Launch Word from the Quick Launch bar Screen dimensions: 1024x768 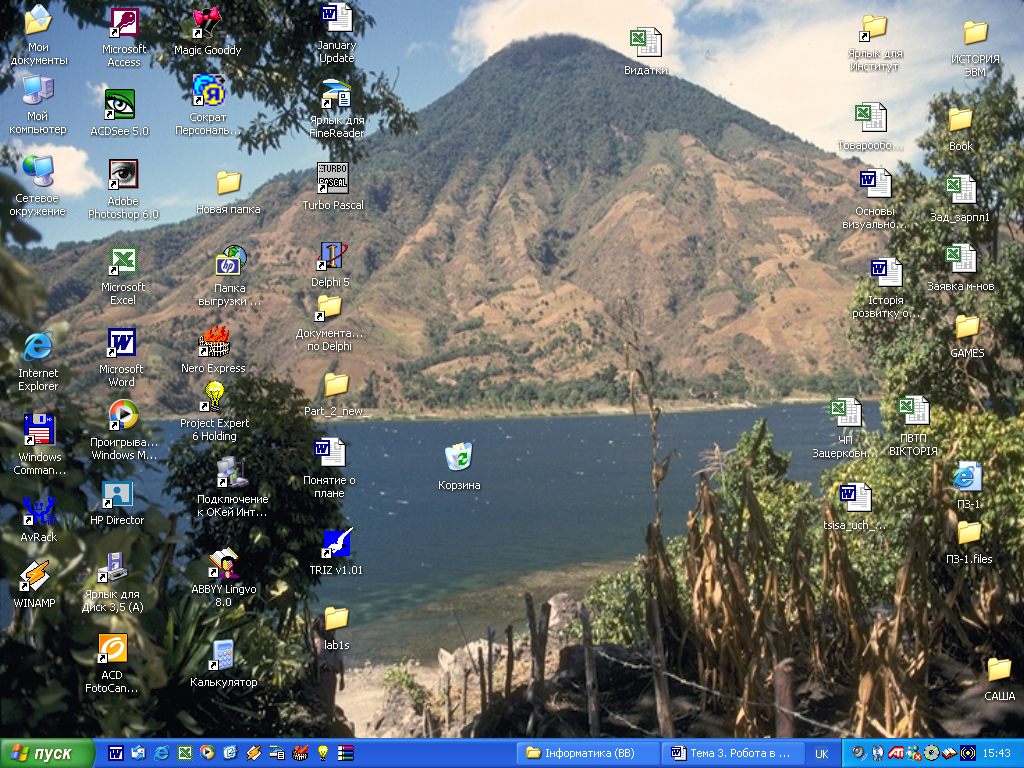coord(116,753)
